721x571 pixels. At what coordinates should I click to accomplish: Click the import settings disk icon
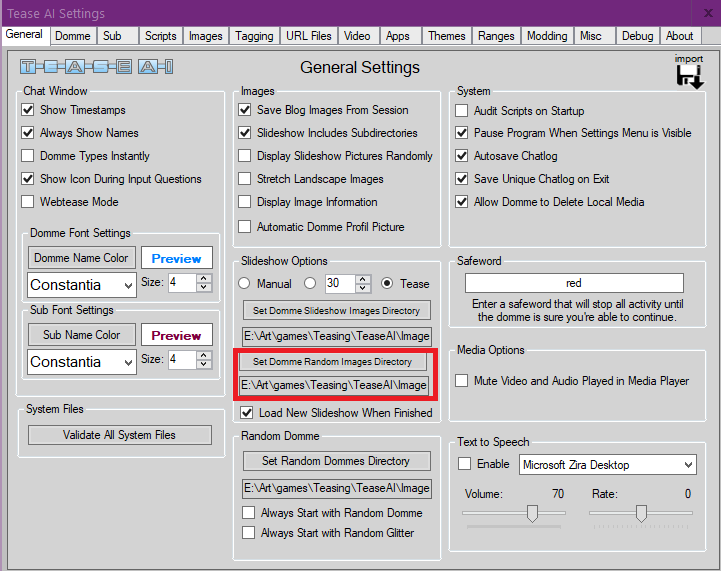coord(689,76)
